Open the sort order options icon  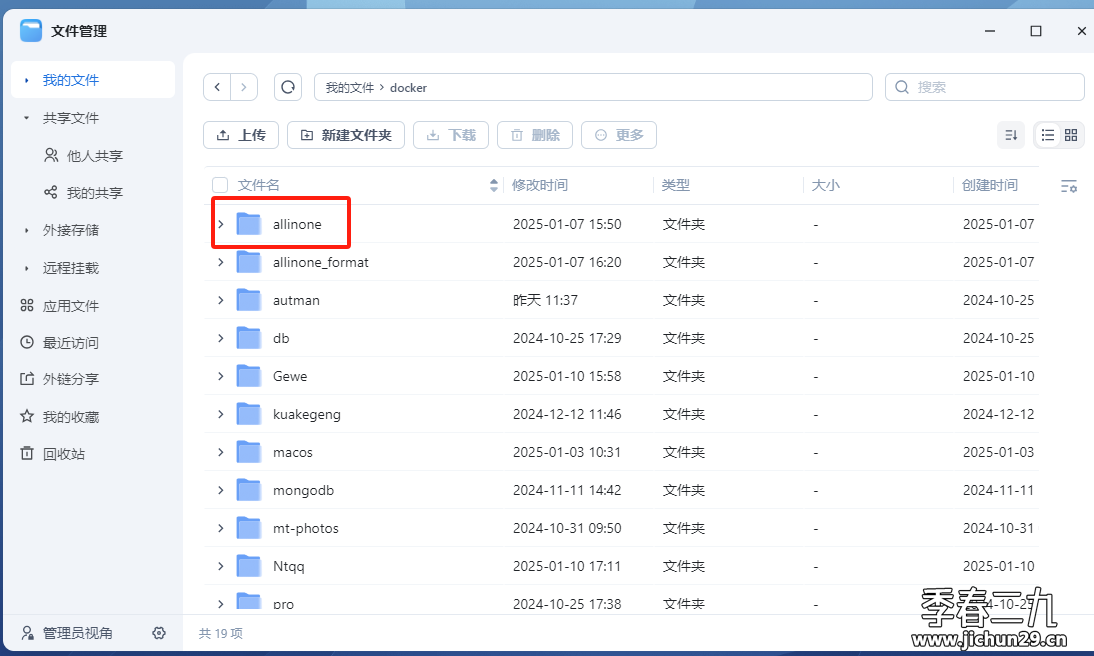pyautogui.click(x=1011, y=135)
